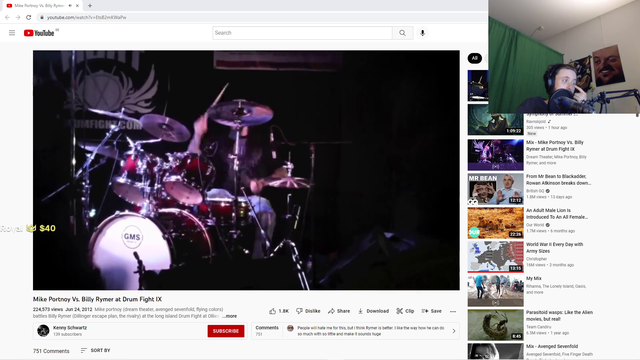Open My Mix playlist thumbnail
Image resolution: width=640 pixels, height=360 pixels.
tap(496, 291)
